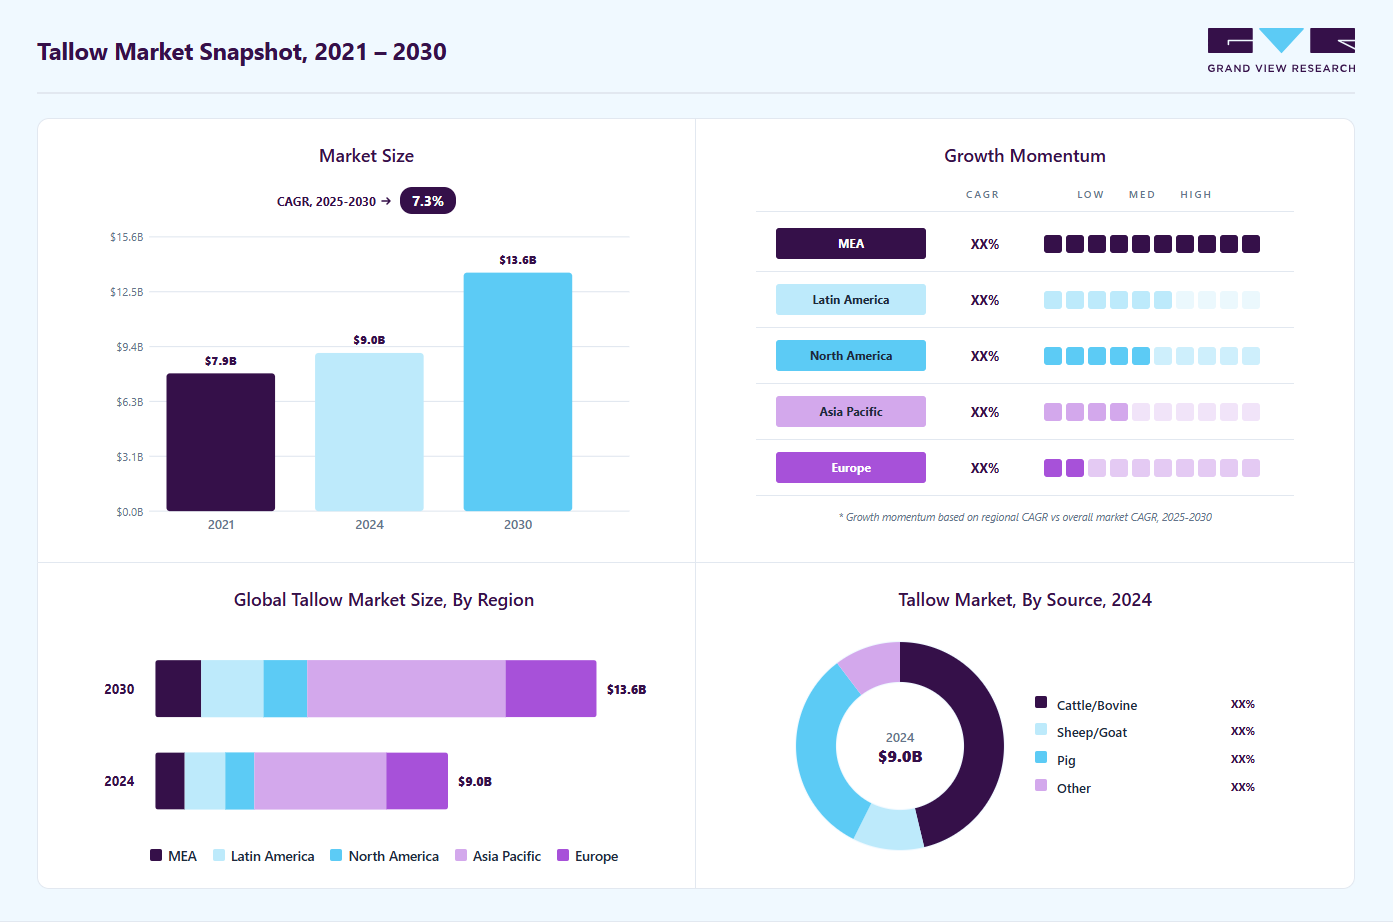The width and height of the screenshot is (1393, 922).
Task: Click the North America momentum indicator row
Action: pos(1152,356)
